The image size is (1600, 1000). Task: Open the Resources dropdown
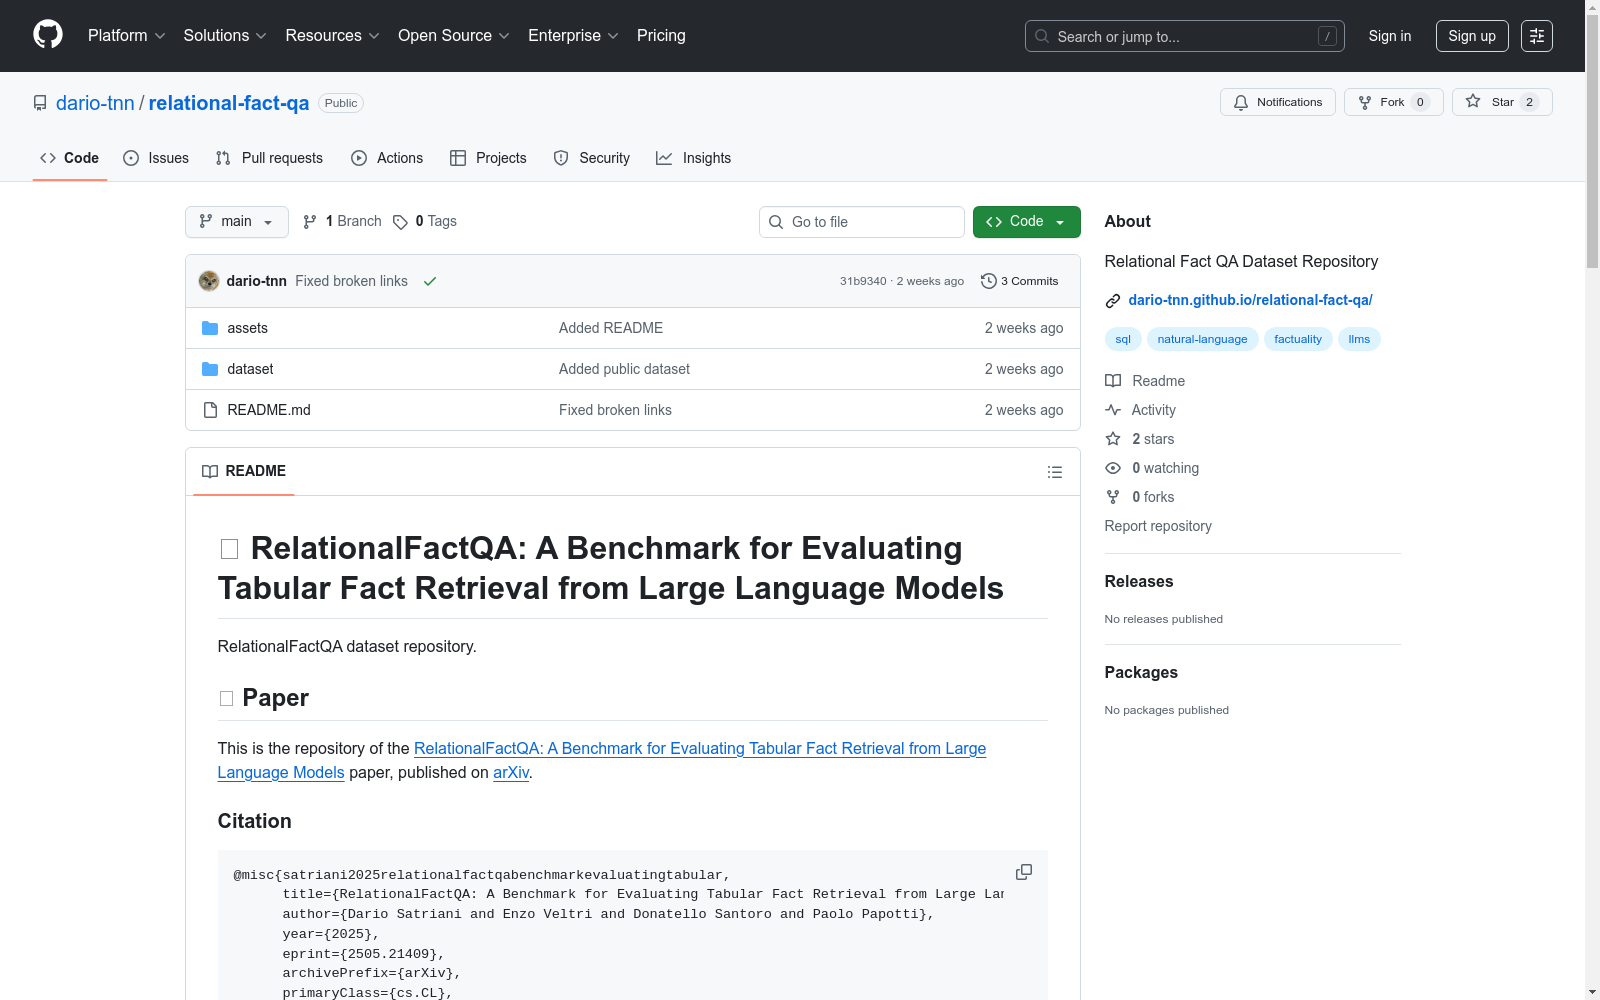coord(333,36)
